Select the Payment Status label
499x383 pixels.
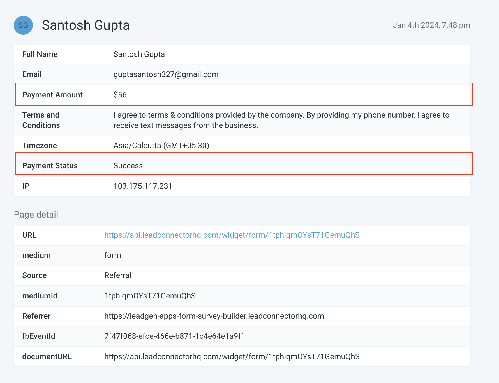coord(50,166)
